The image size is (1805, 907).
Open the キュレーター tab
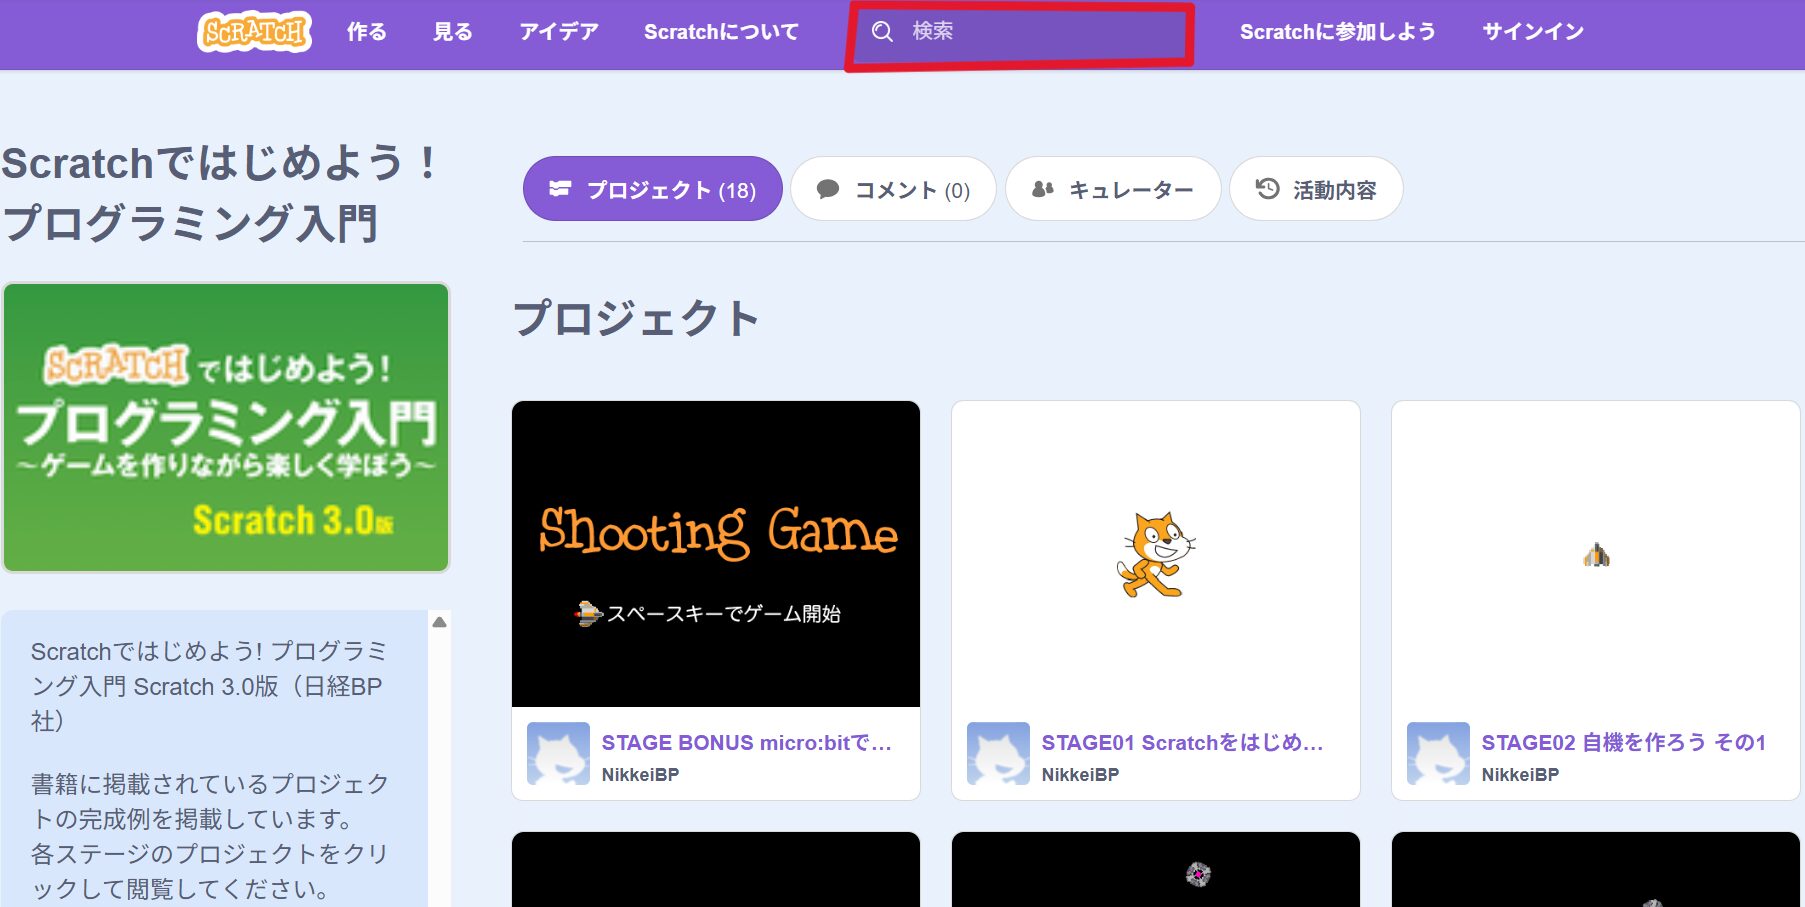1113,189
